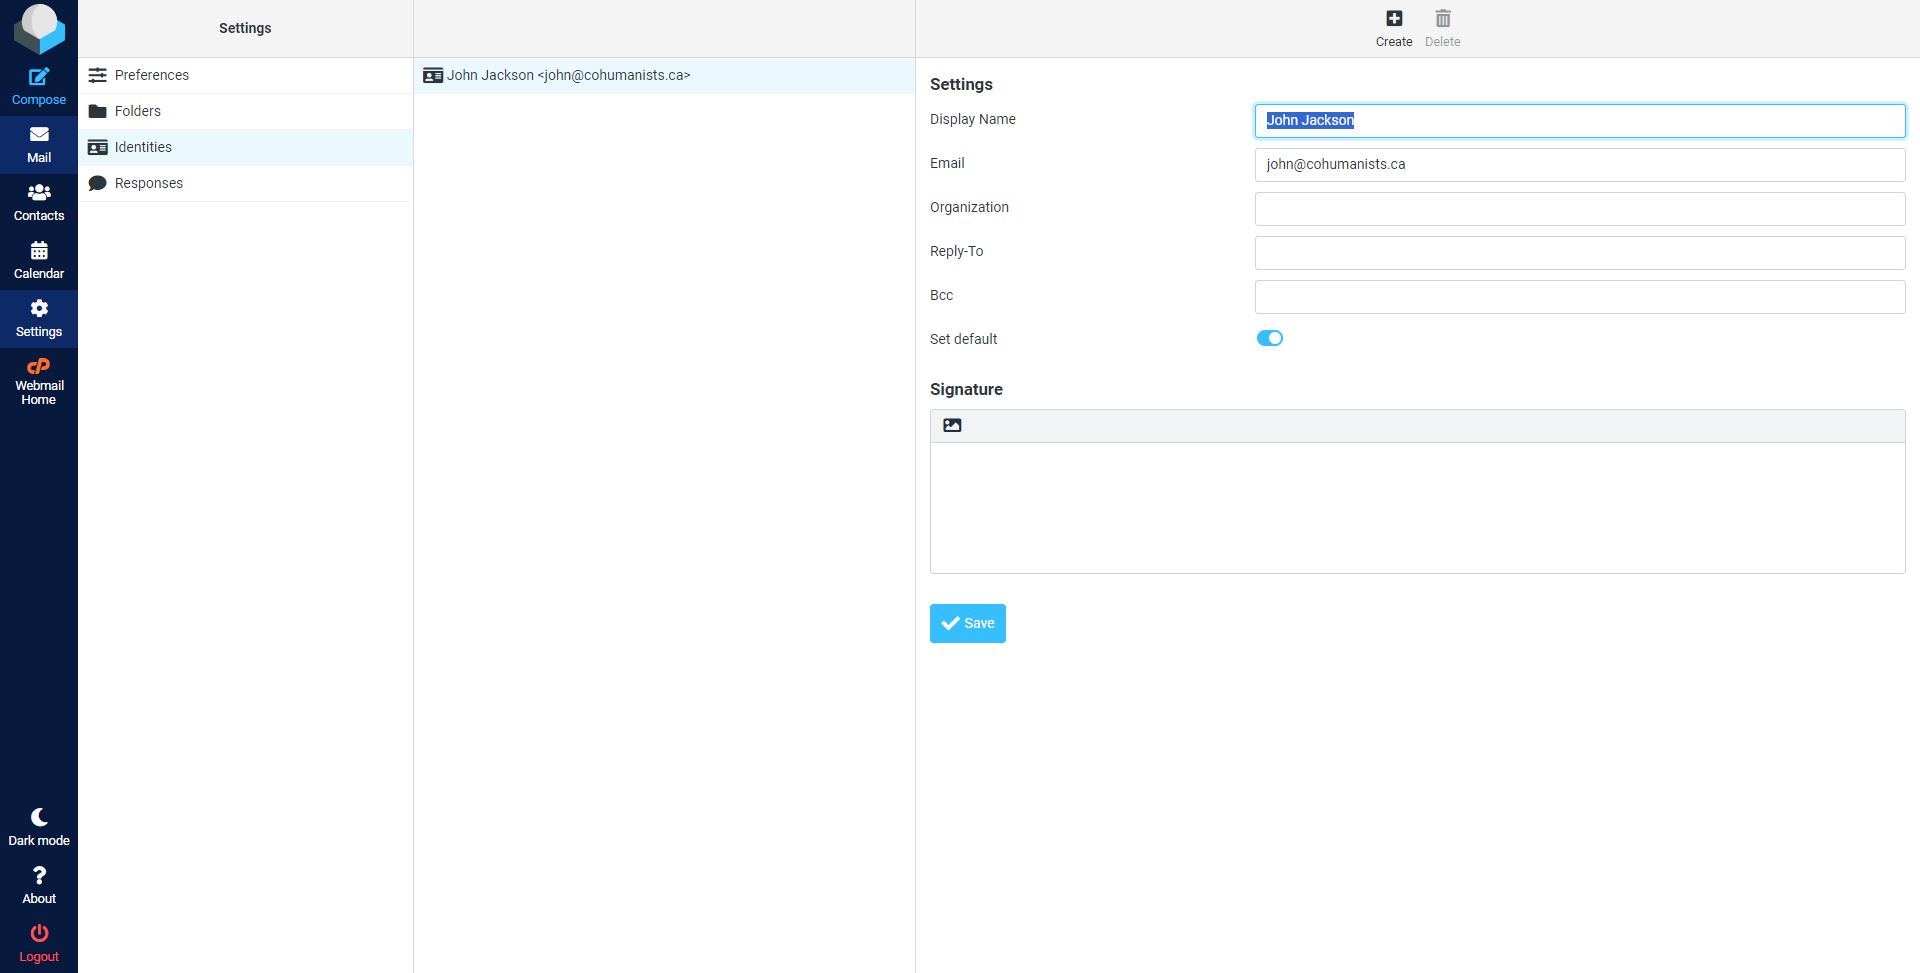1920x973 pixels.
Task: Save the identity settings
Action: click(x=968, y=623)
